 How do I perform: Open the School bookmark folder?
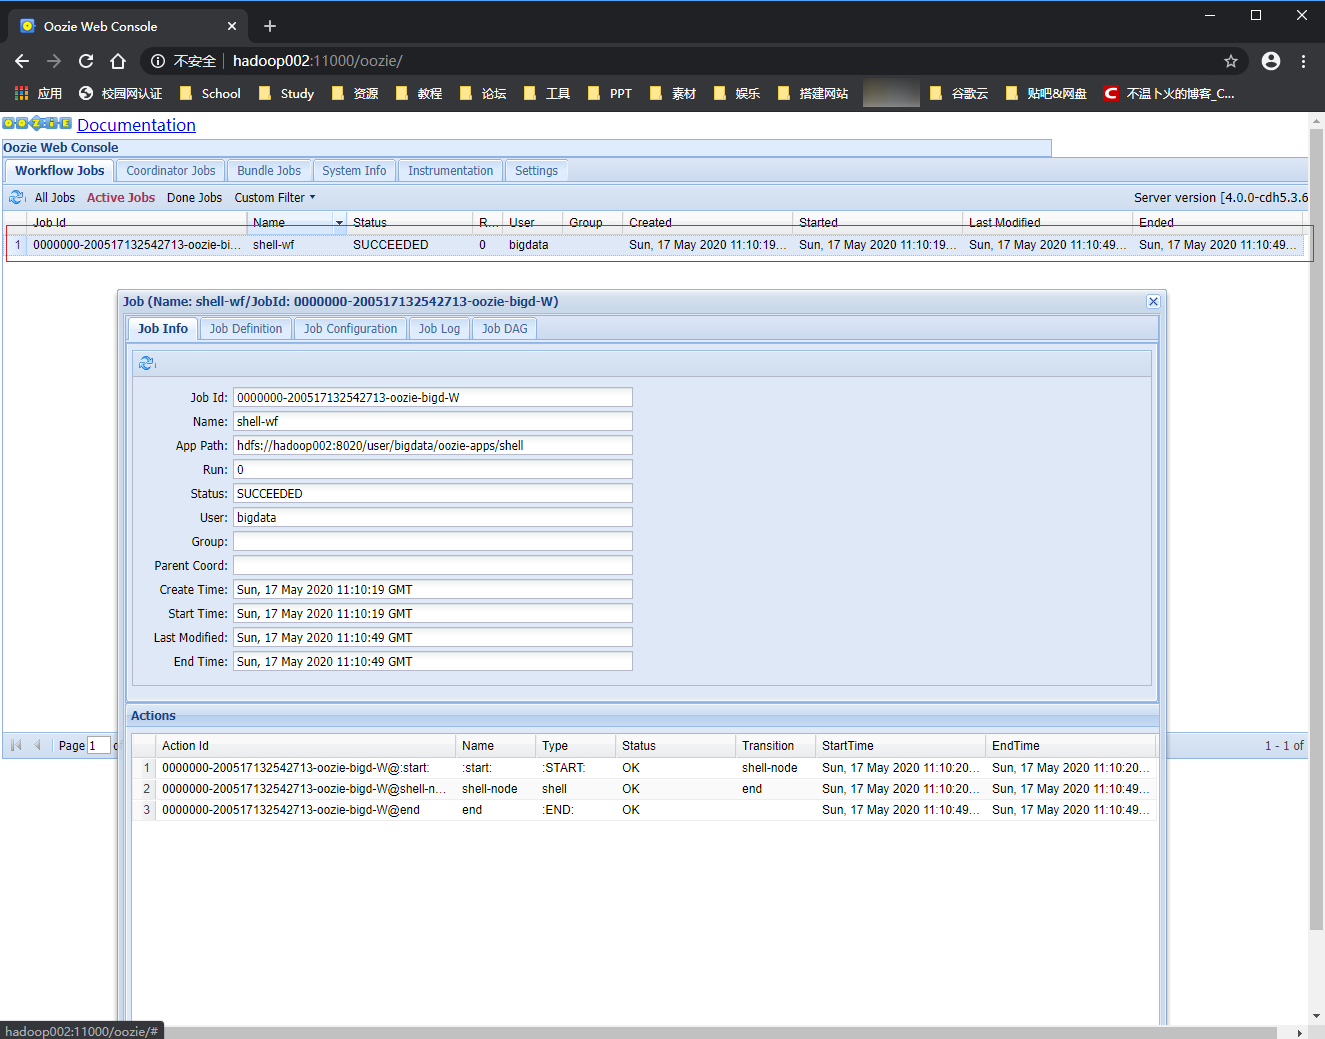click(x=210, y=93)
